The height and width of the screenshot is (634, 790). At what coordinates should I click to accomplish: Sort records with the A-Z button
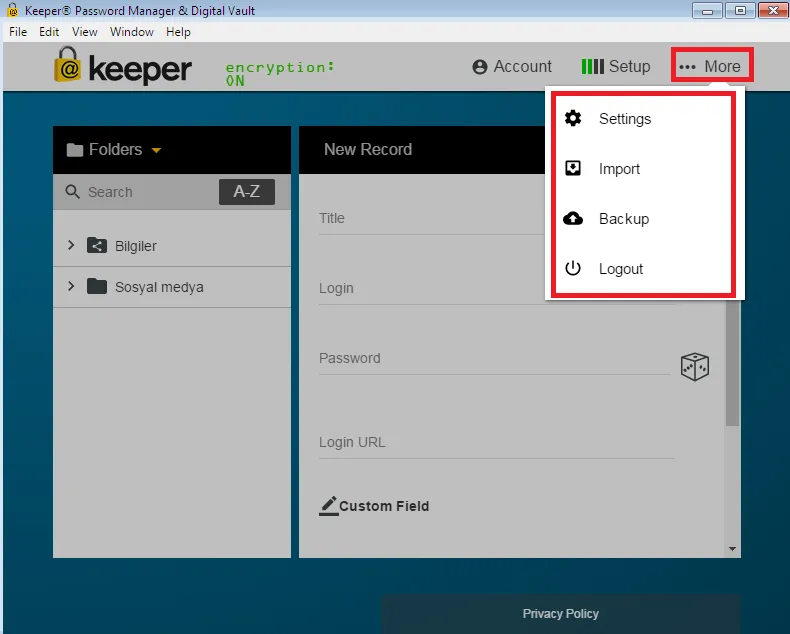coord(247,192)
